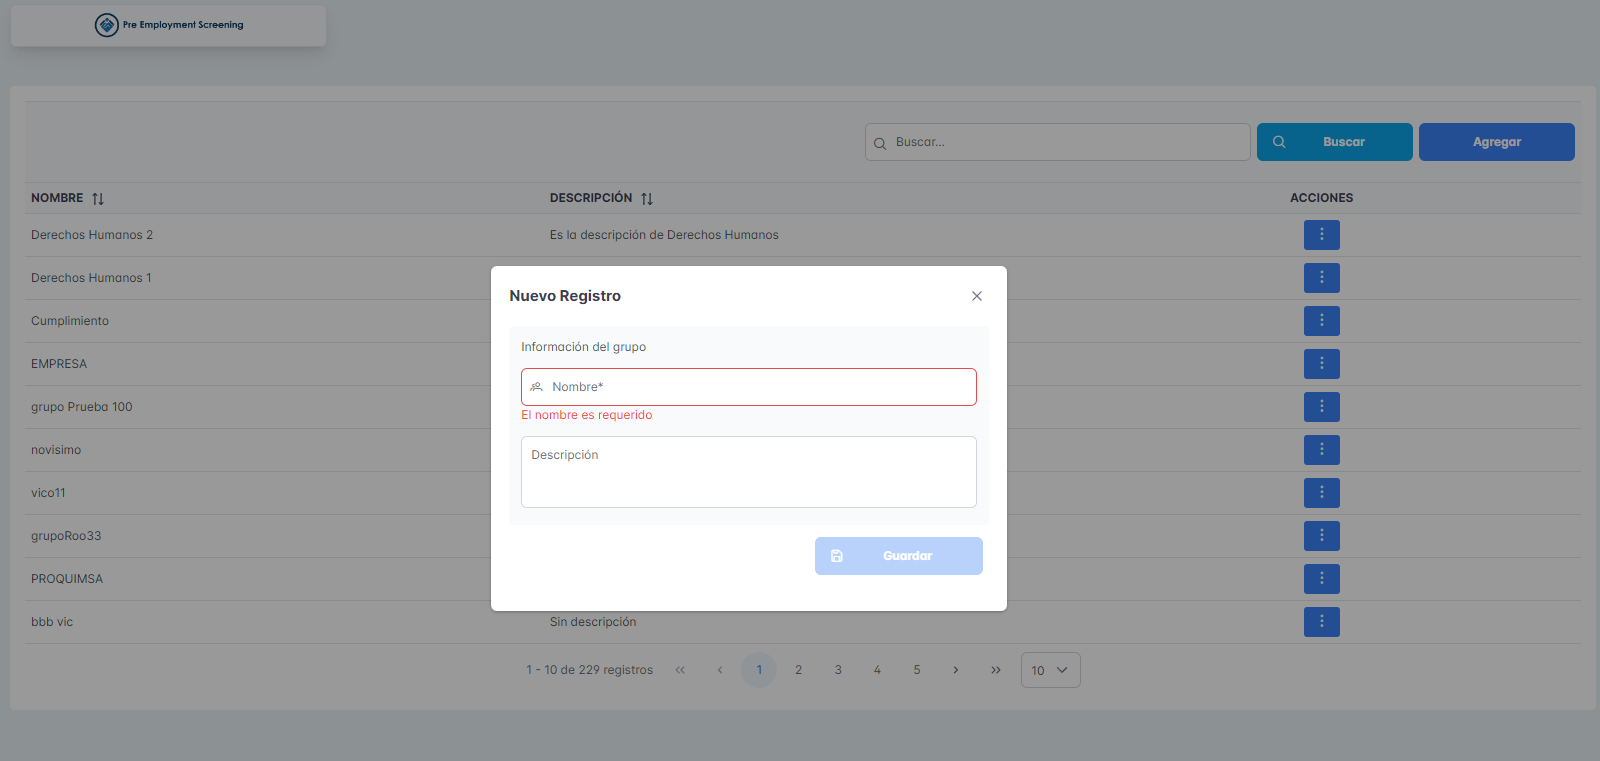This screenshot has height=761, width=1600.
Task: Close the Nuevo Registro dialog
Action: pos(977,296)
